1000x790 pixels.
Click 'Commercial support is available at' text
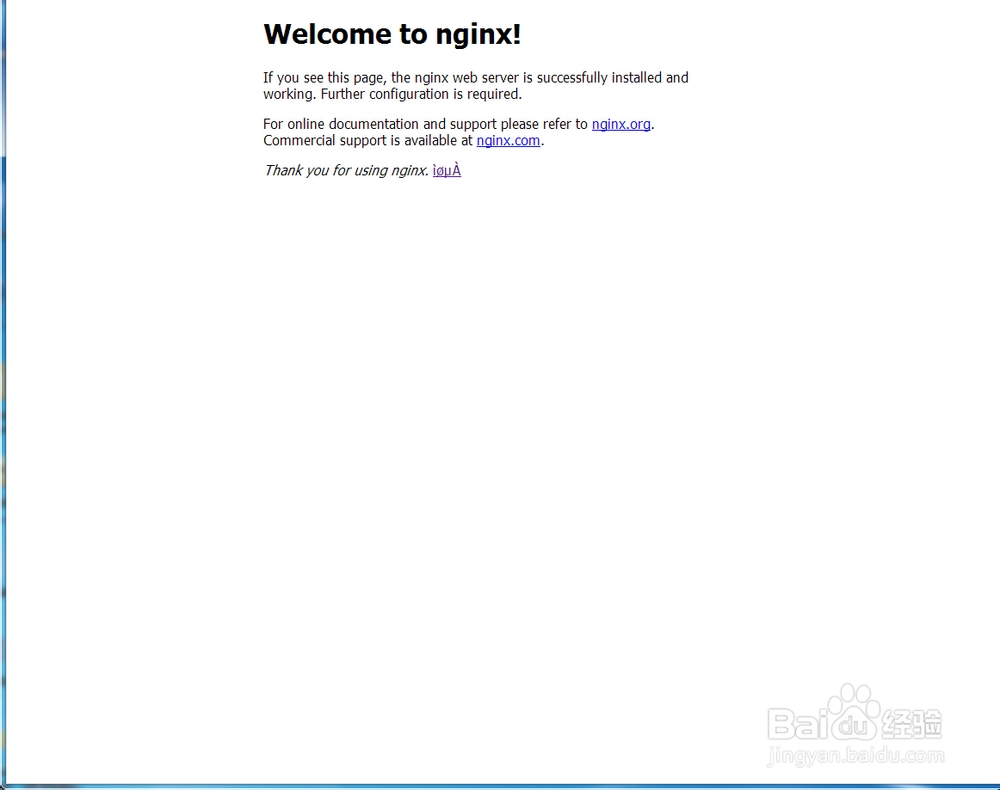pyautogui.click(x=368, y=141)
